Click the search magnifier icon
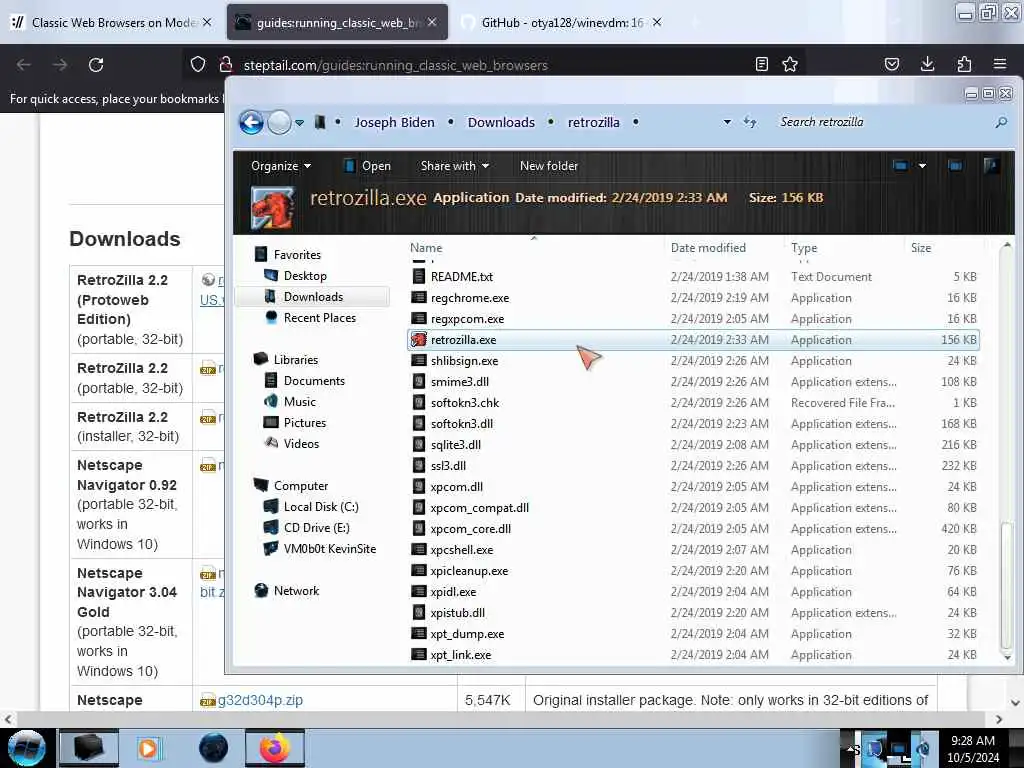 click(x=1001, y=122)
